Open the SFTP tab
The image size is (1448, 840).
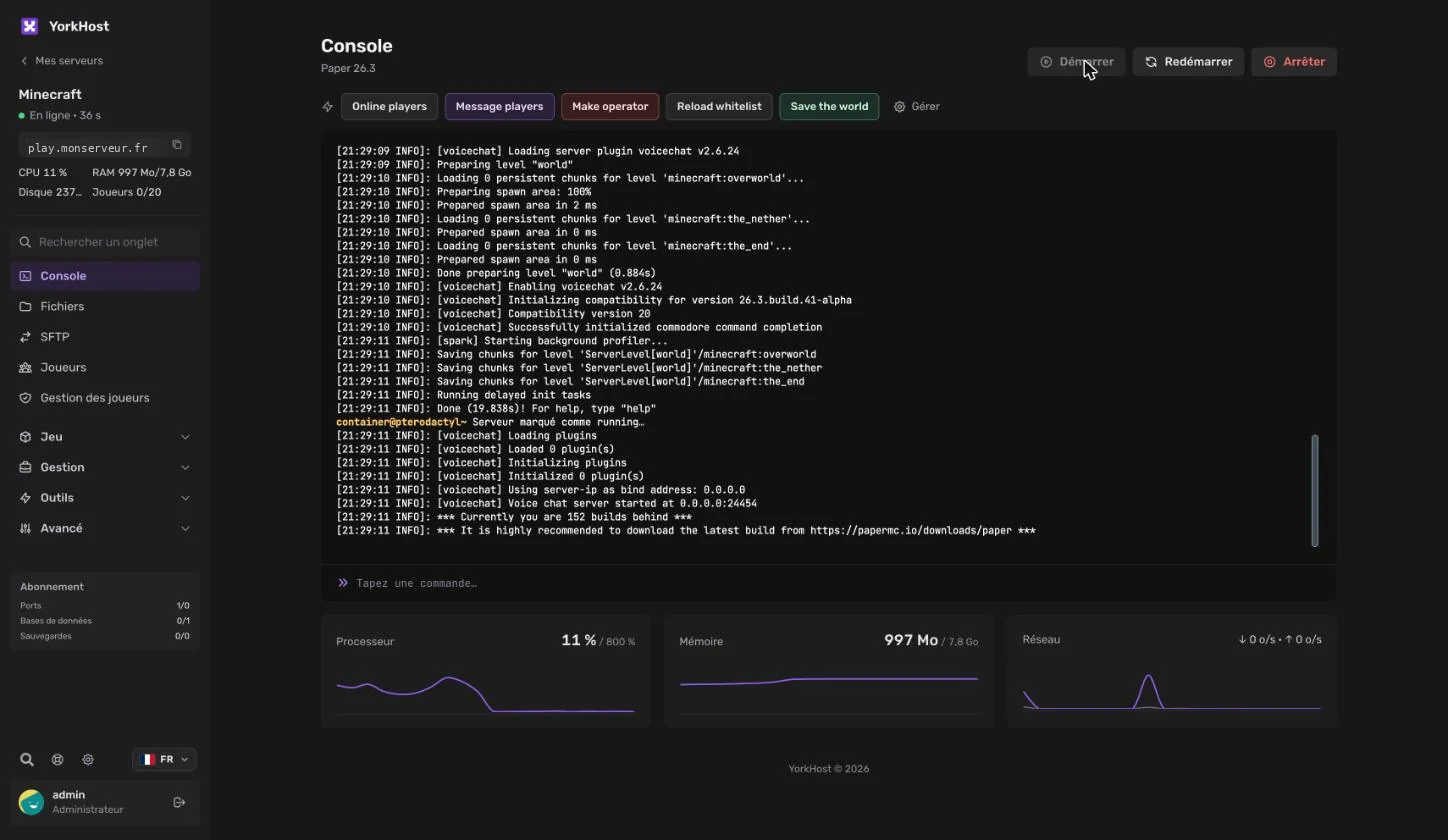105,337
